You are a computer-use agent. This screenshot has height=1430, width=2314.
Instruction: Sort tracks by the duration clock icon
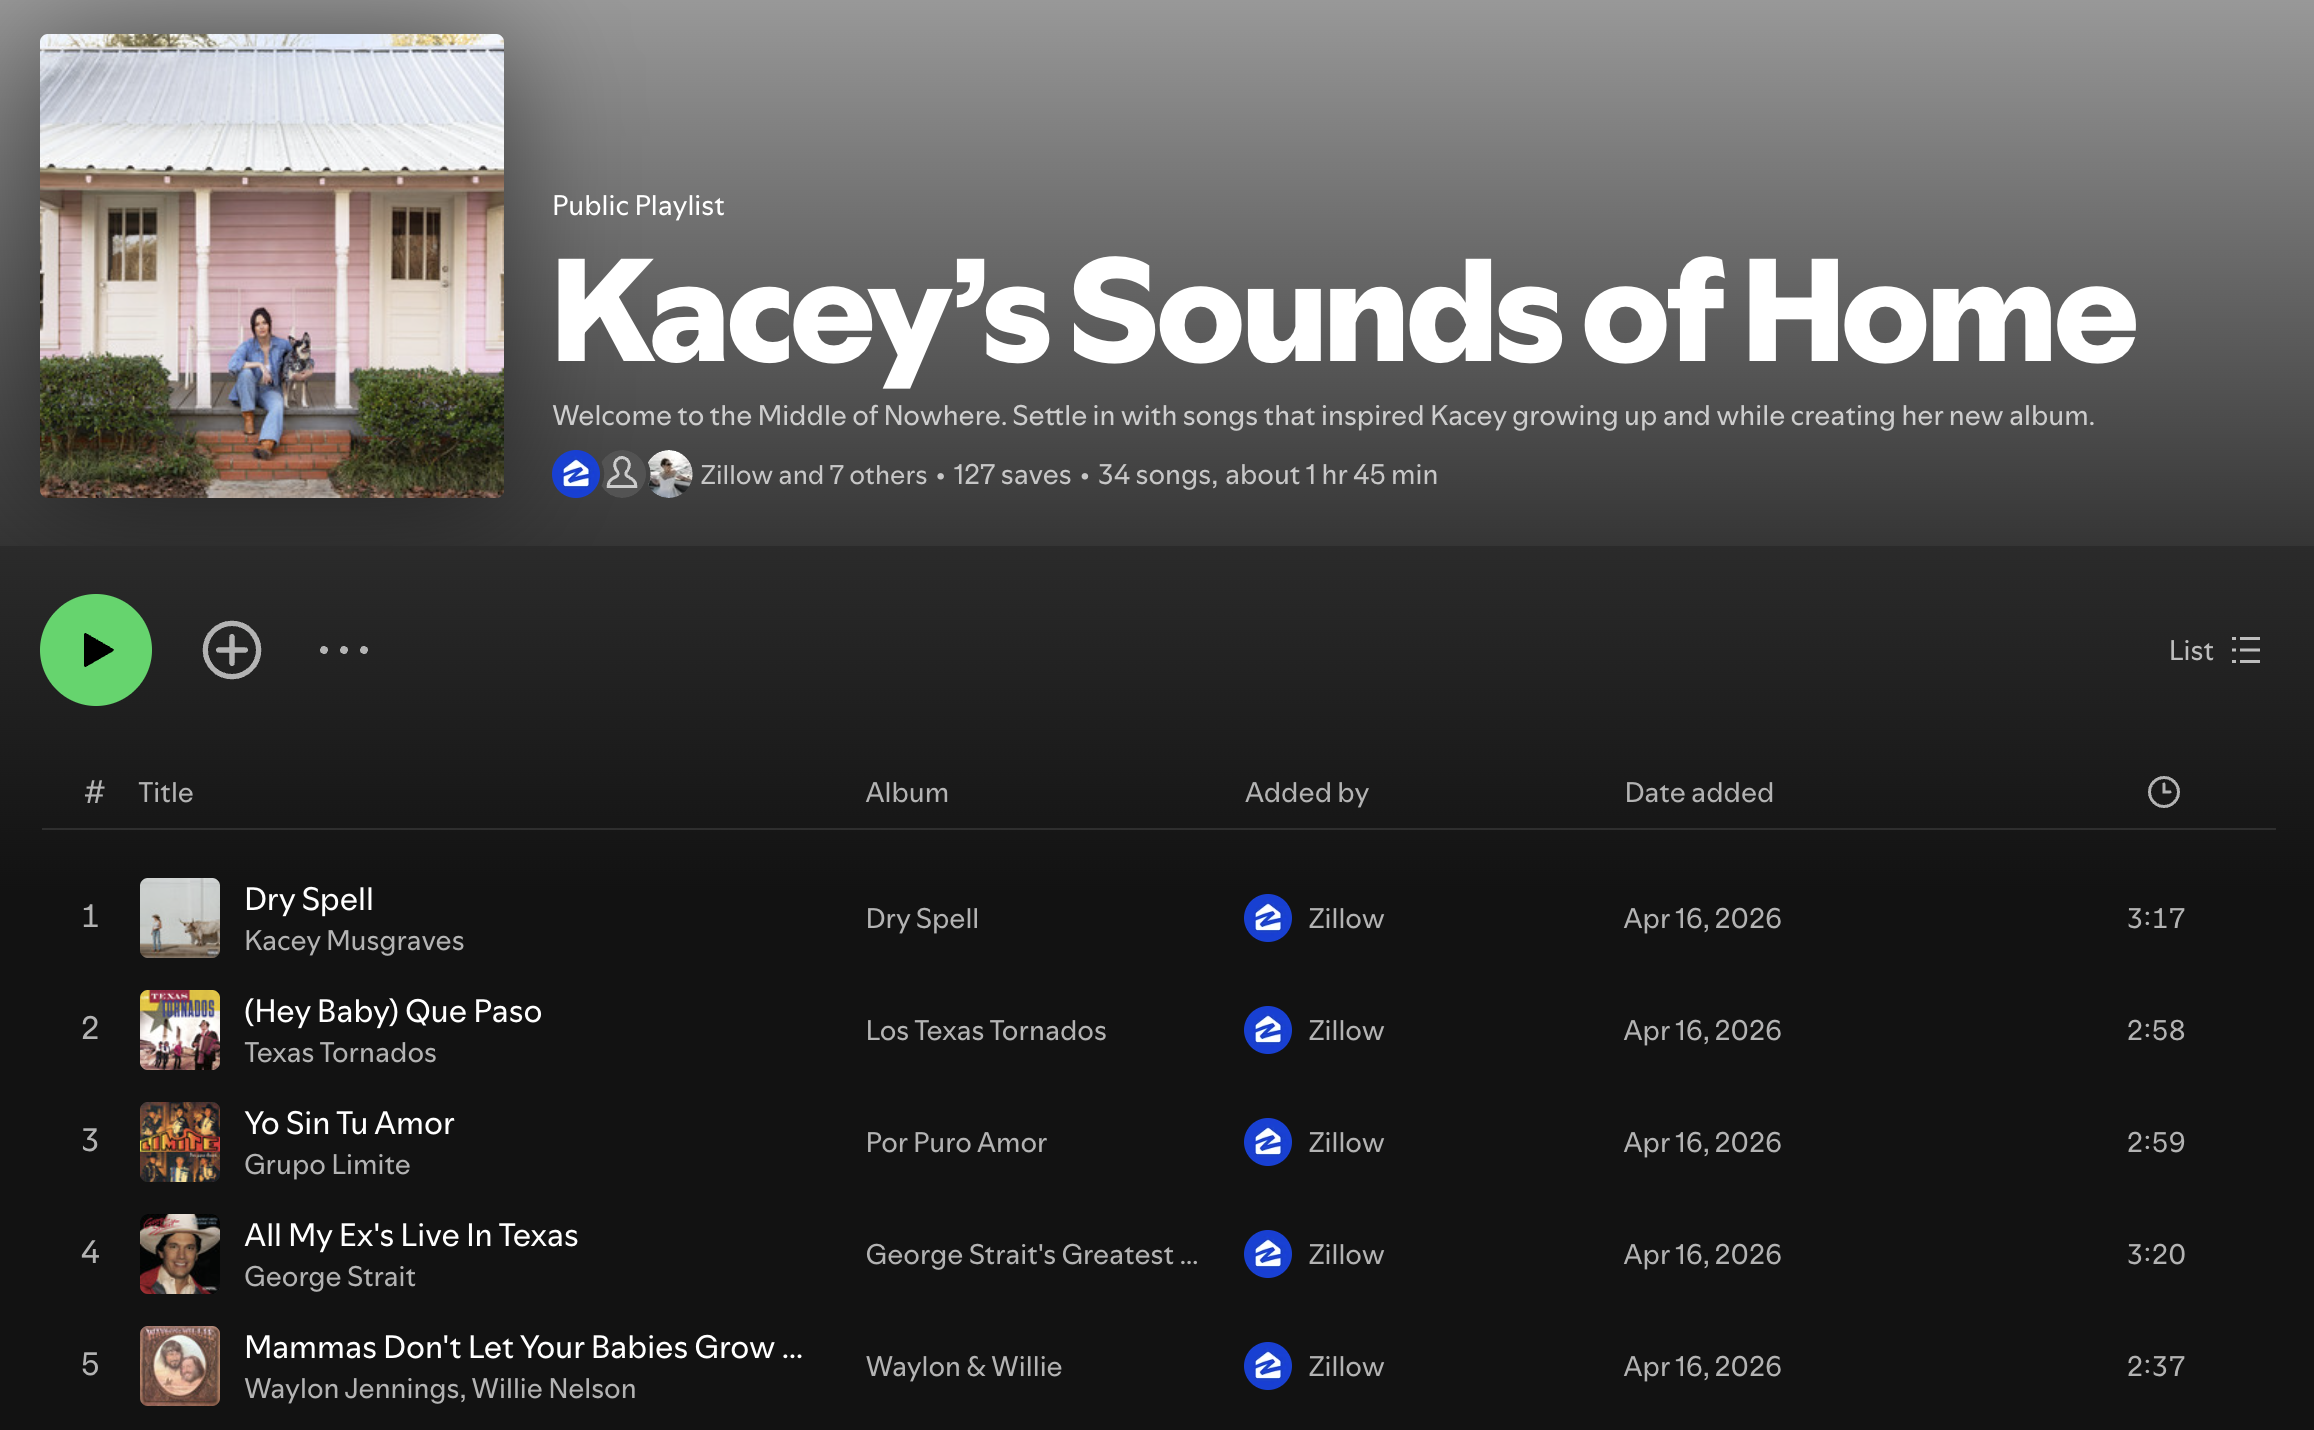click(2164, 792)
